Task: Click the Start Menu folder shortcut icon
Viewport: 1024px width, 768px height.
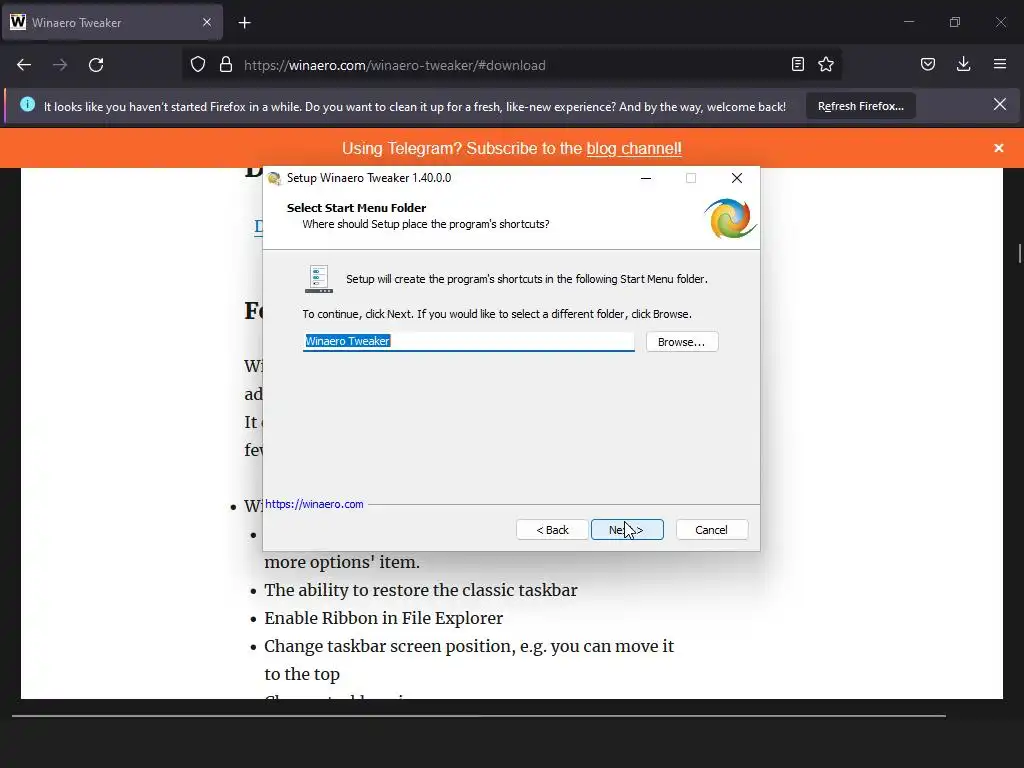Action: 319,279
